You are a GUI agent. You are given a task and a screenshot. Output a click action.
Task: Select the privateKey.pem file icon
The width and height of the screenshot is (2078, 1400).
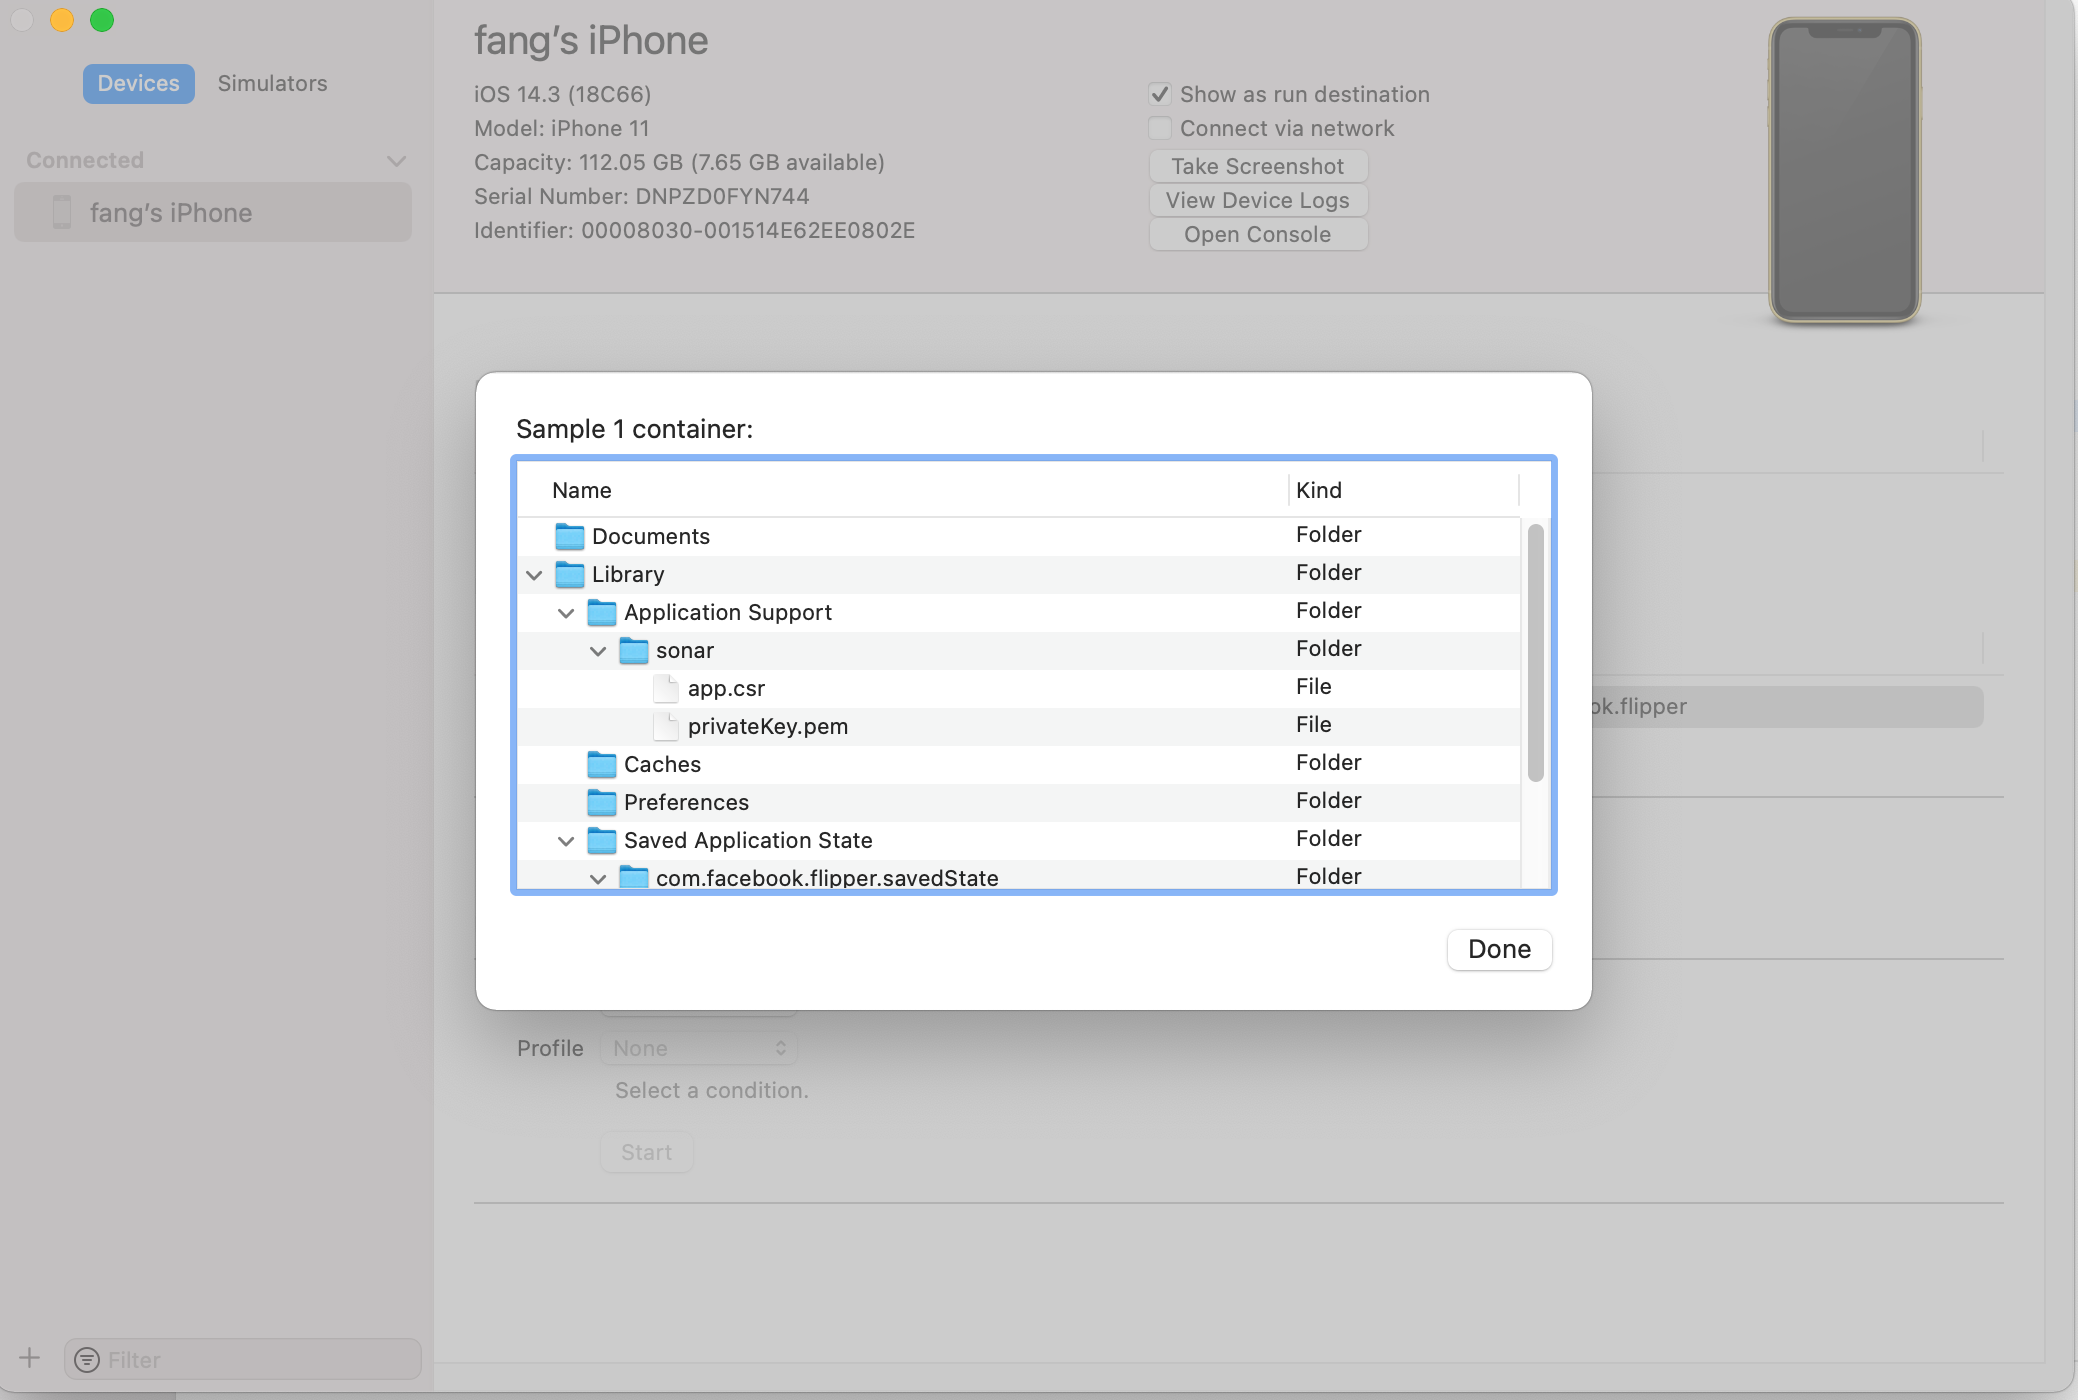pyautogui.click(x=665, y=726)
